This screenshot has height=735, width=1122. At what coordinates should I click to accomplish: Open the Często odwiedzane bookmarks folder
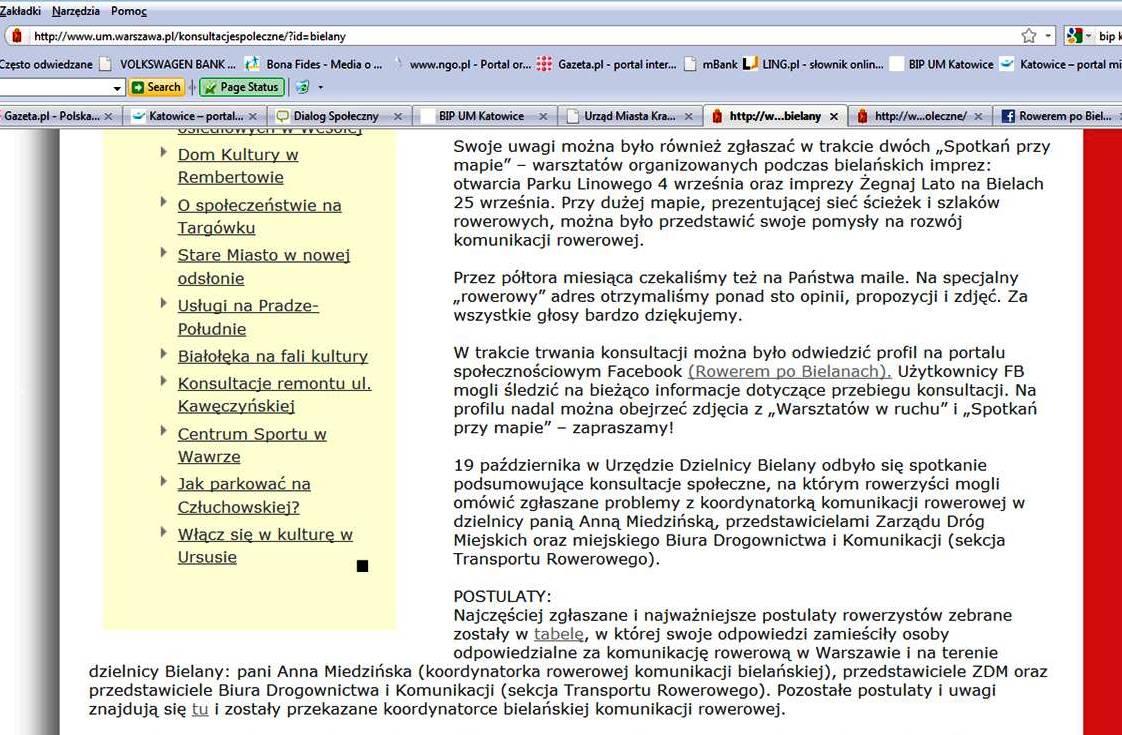click(46, 64)
